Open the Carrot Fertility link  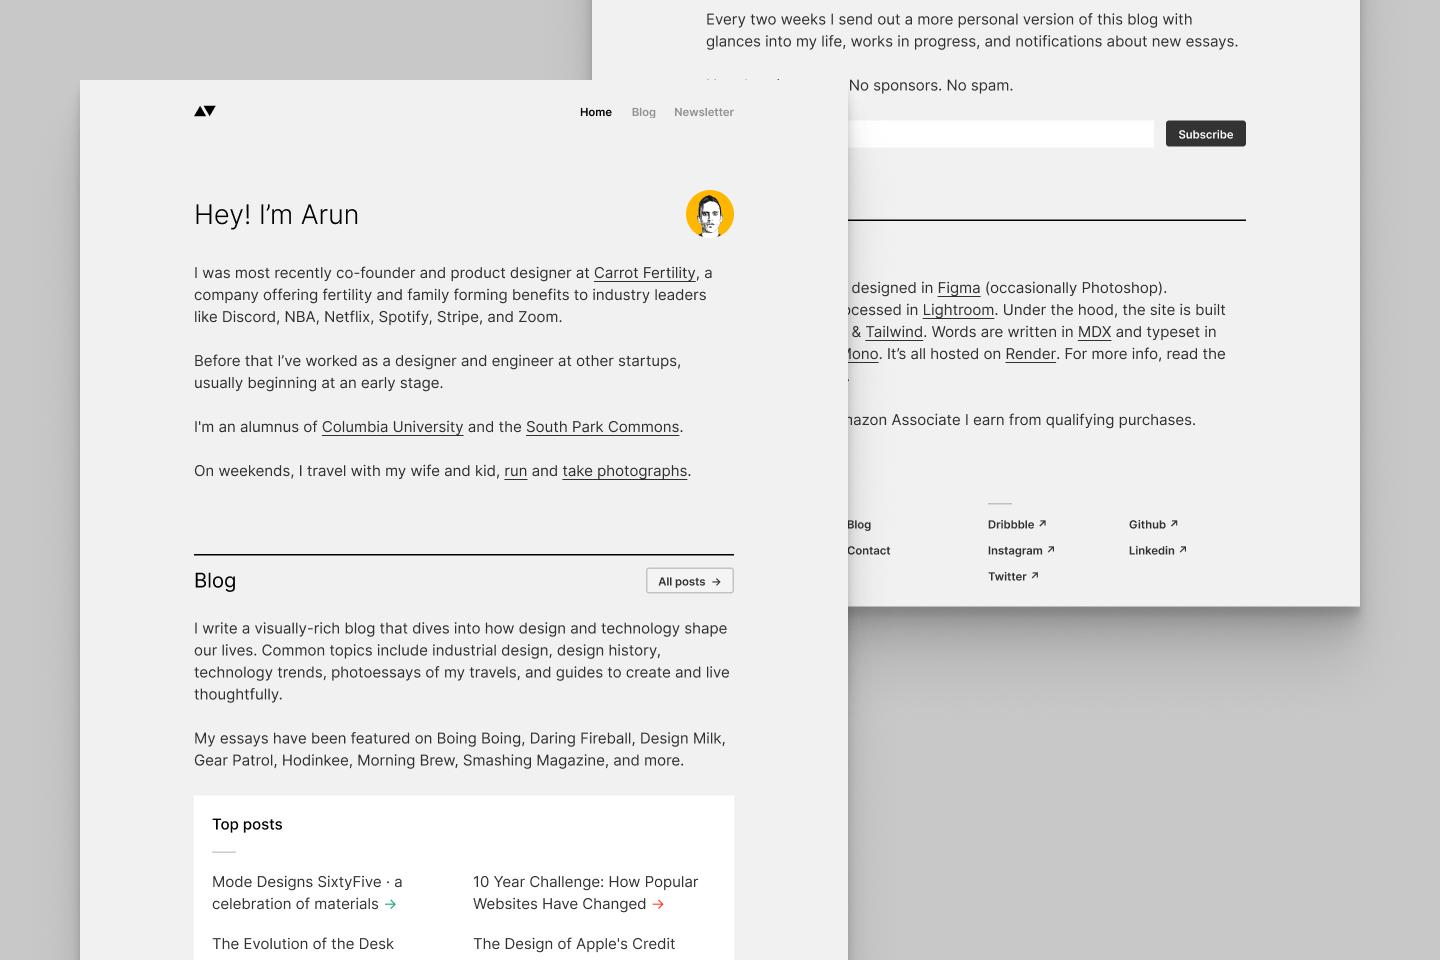(x=644, y=273)
